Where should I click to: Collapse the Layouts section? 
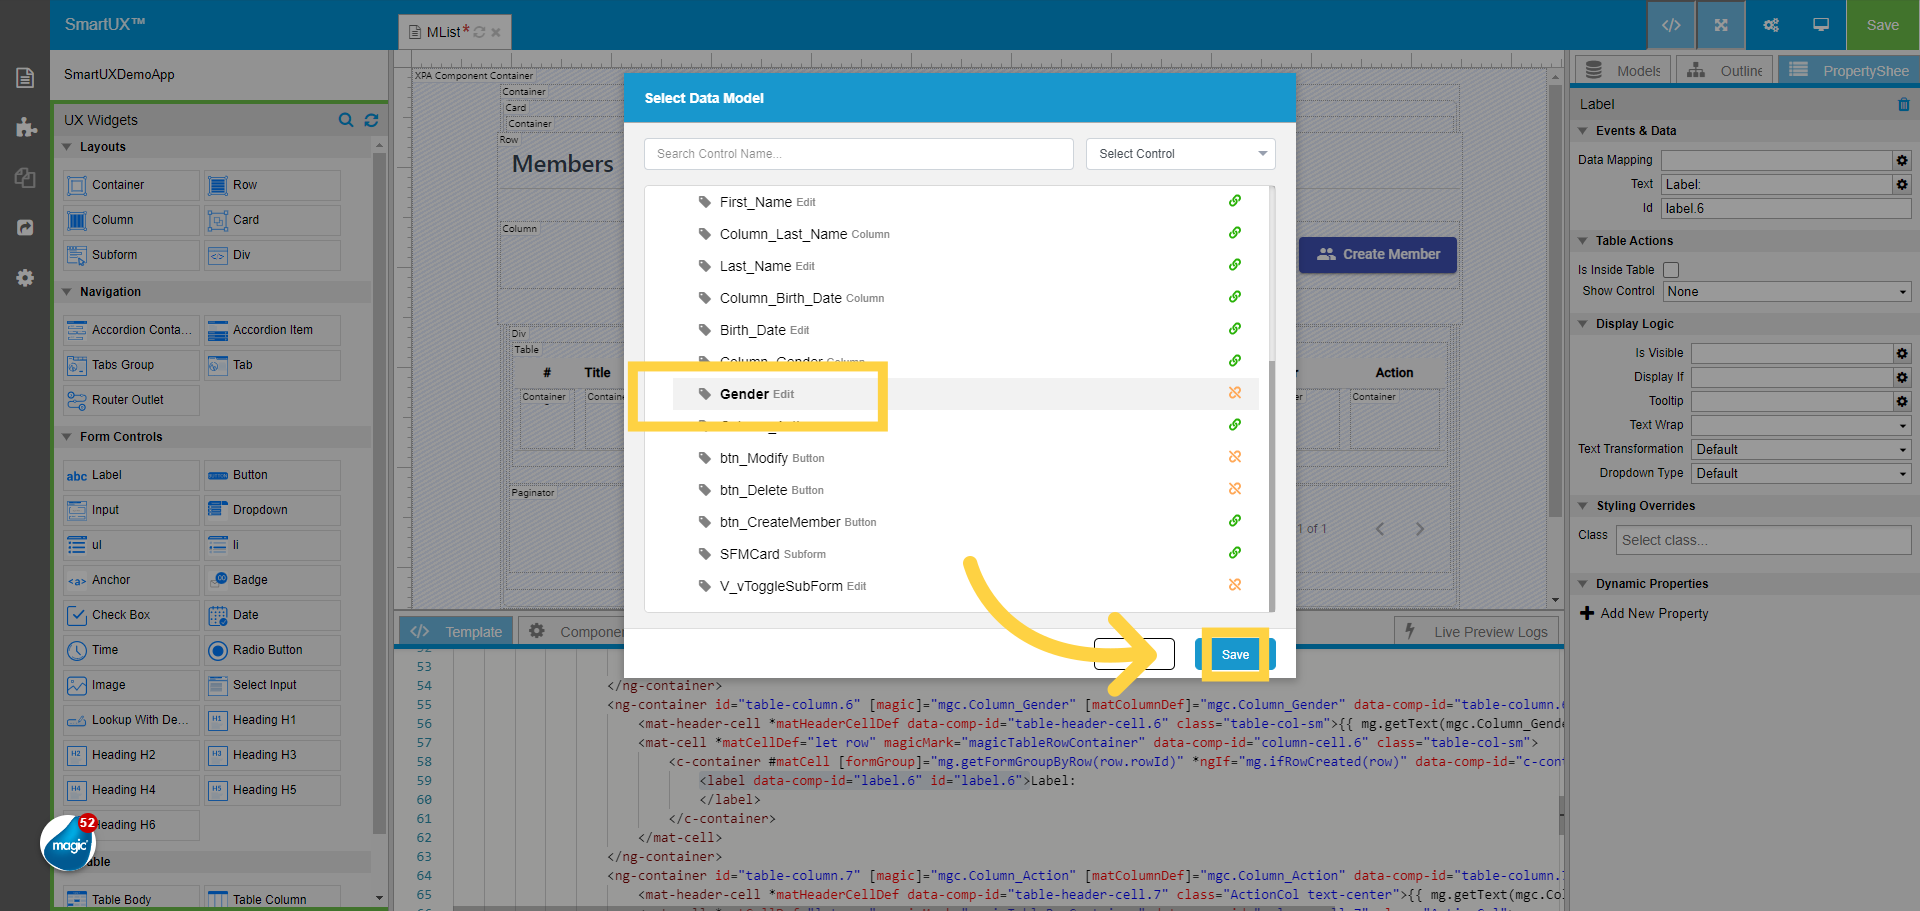pos(66,147)
